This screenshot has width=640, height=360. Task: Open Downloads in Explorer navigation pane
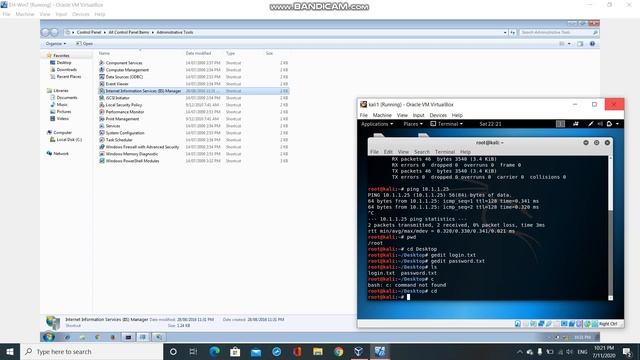tap(67, 69)
